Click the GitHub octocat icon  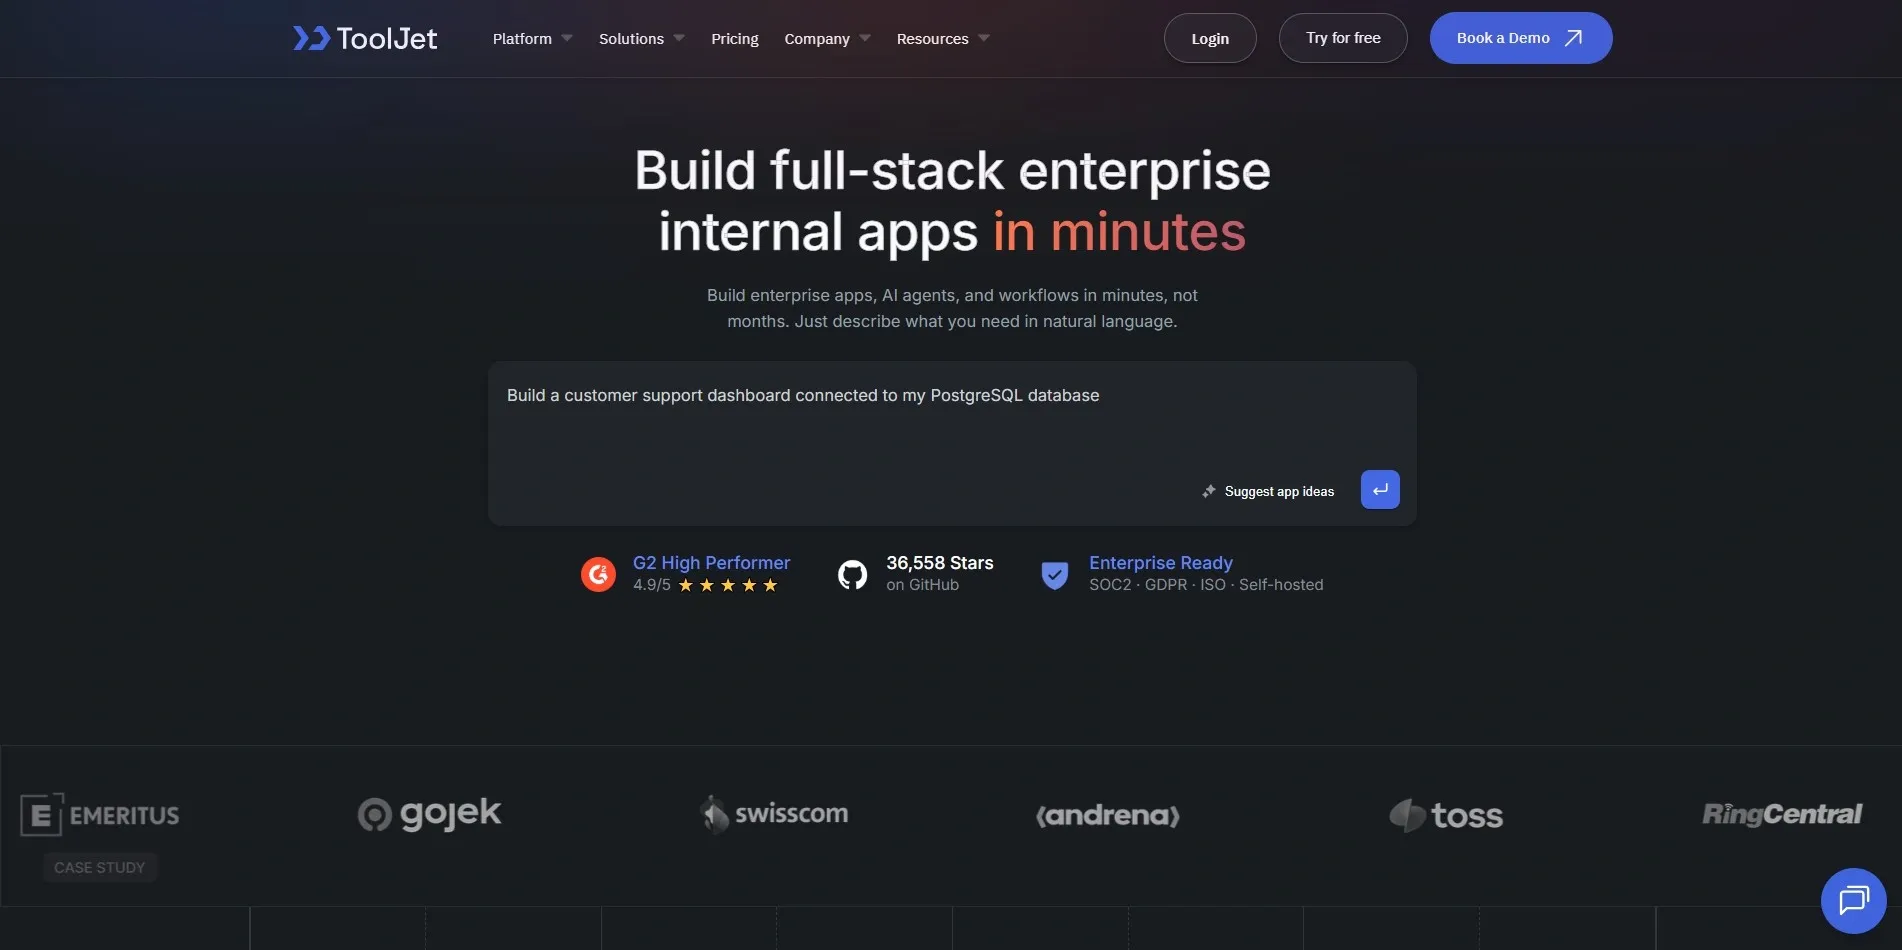852,574
